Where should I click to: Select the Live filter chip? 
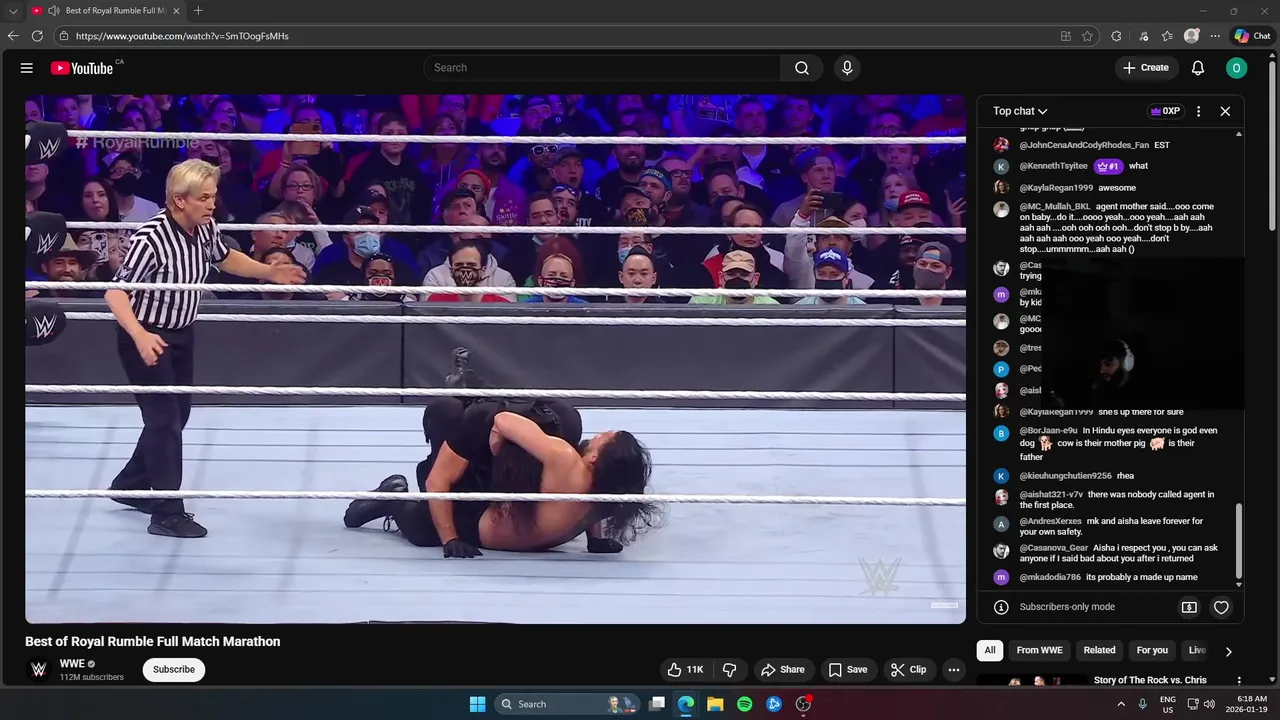[x=1196, y=650]
